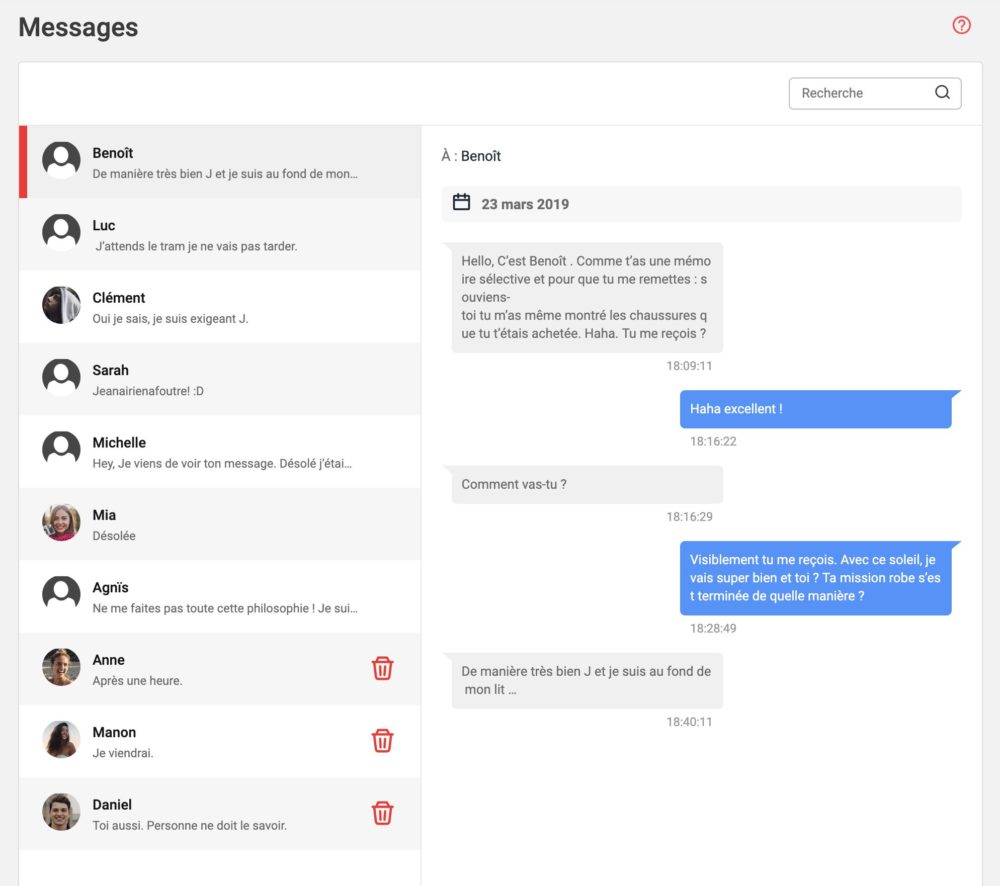1000x886 pixels.
Task: Type in the Recherche search field
Action: point(860,93)
